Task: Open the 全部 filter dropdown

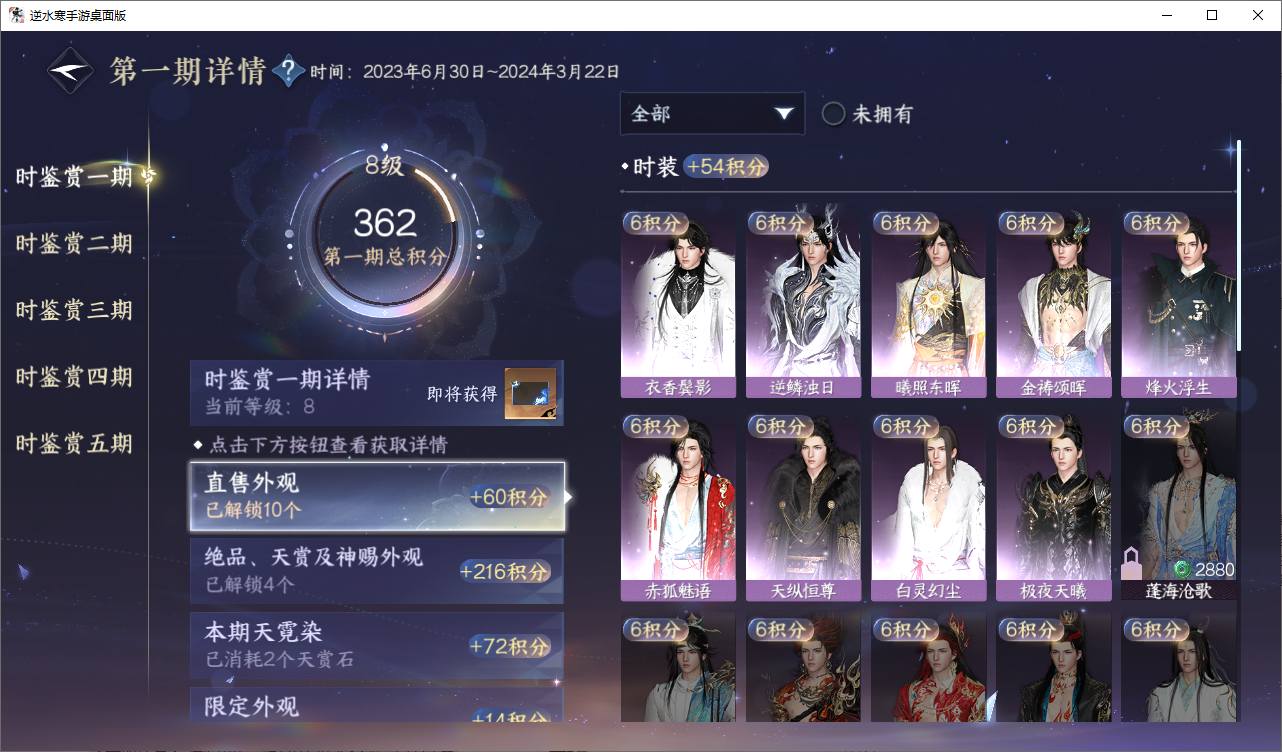Action: (712, 114)
